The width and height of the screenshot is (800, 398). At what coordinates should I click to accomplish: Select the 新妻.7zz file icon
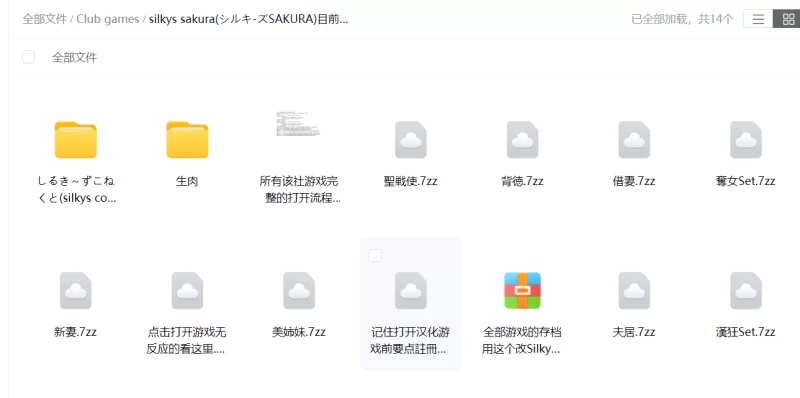tap(76, 290)
